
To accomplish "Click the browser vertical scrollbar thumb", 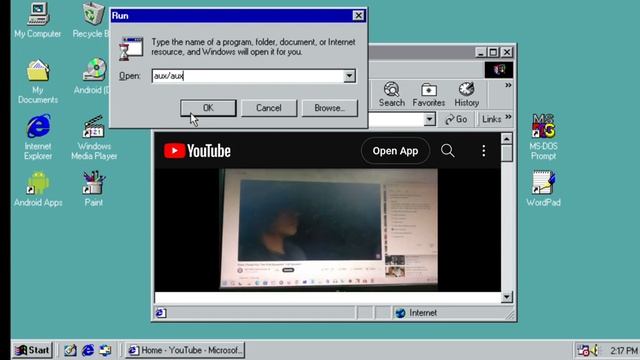I will 507,153.
